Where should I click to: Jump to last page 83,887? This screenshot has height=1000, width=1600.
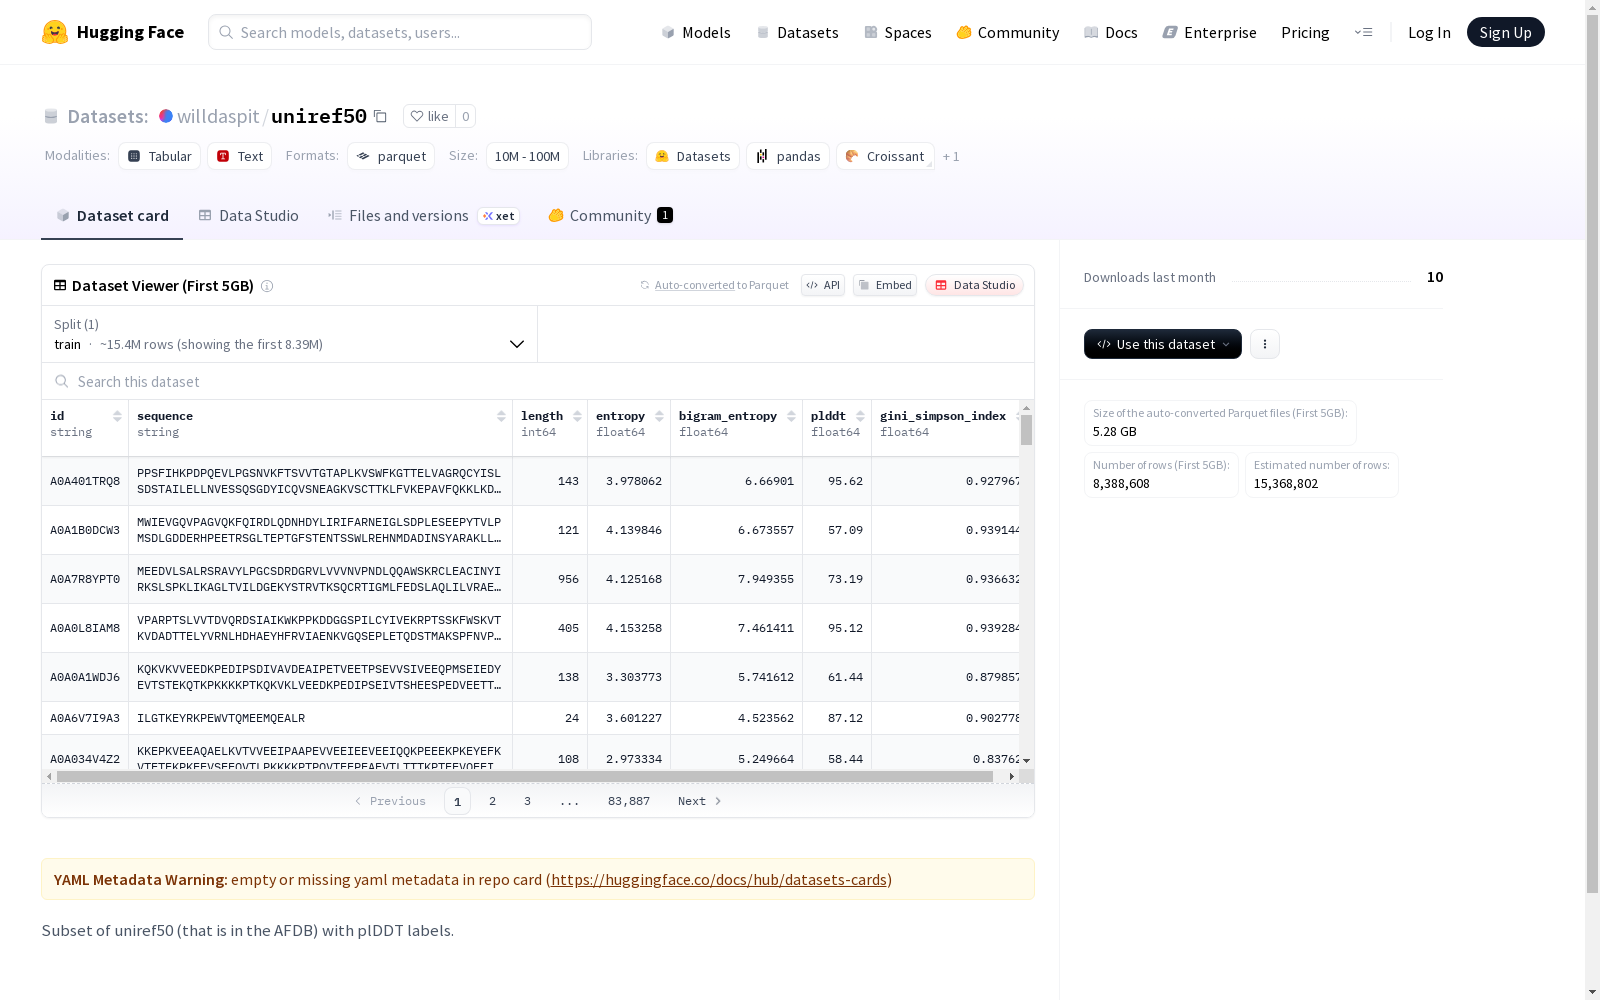pyautogui.click(x=629, y=801)
